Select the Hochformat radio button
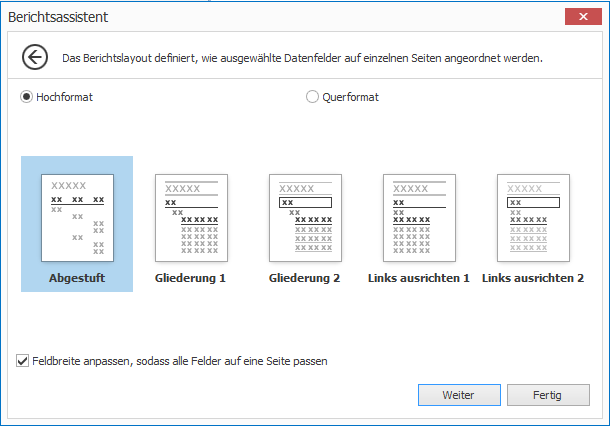This screenshot has height=428, width=612. pyautogui.click(x=26, y=97)
